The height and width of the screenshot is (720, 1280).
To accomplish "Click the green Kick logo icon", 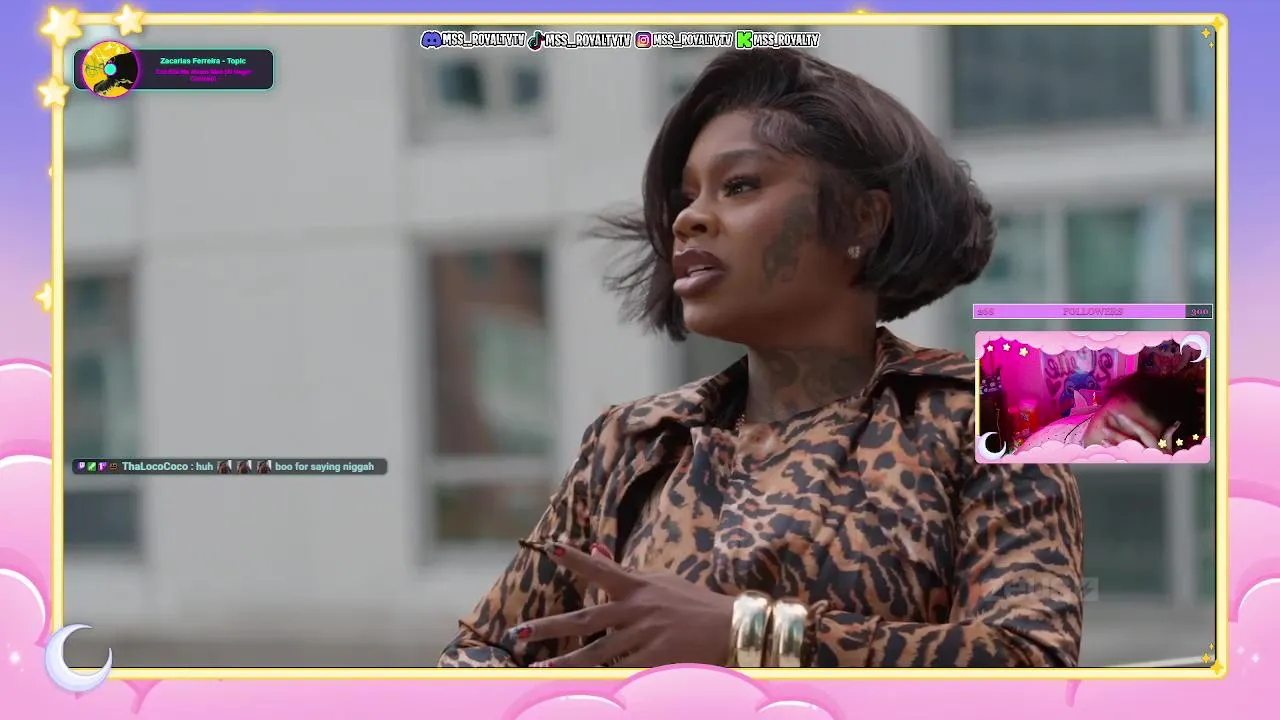I will point(744,40).
